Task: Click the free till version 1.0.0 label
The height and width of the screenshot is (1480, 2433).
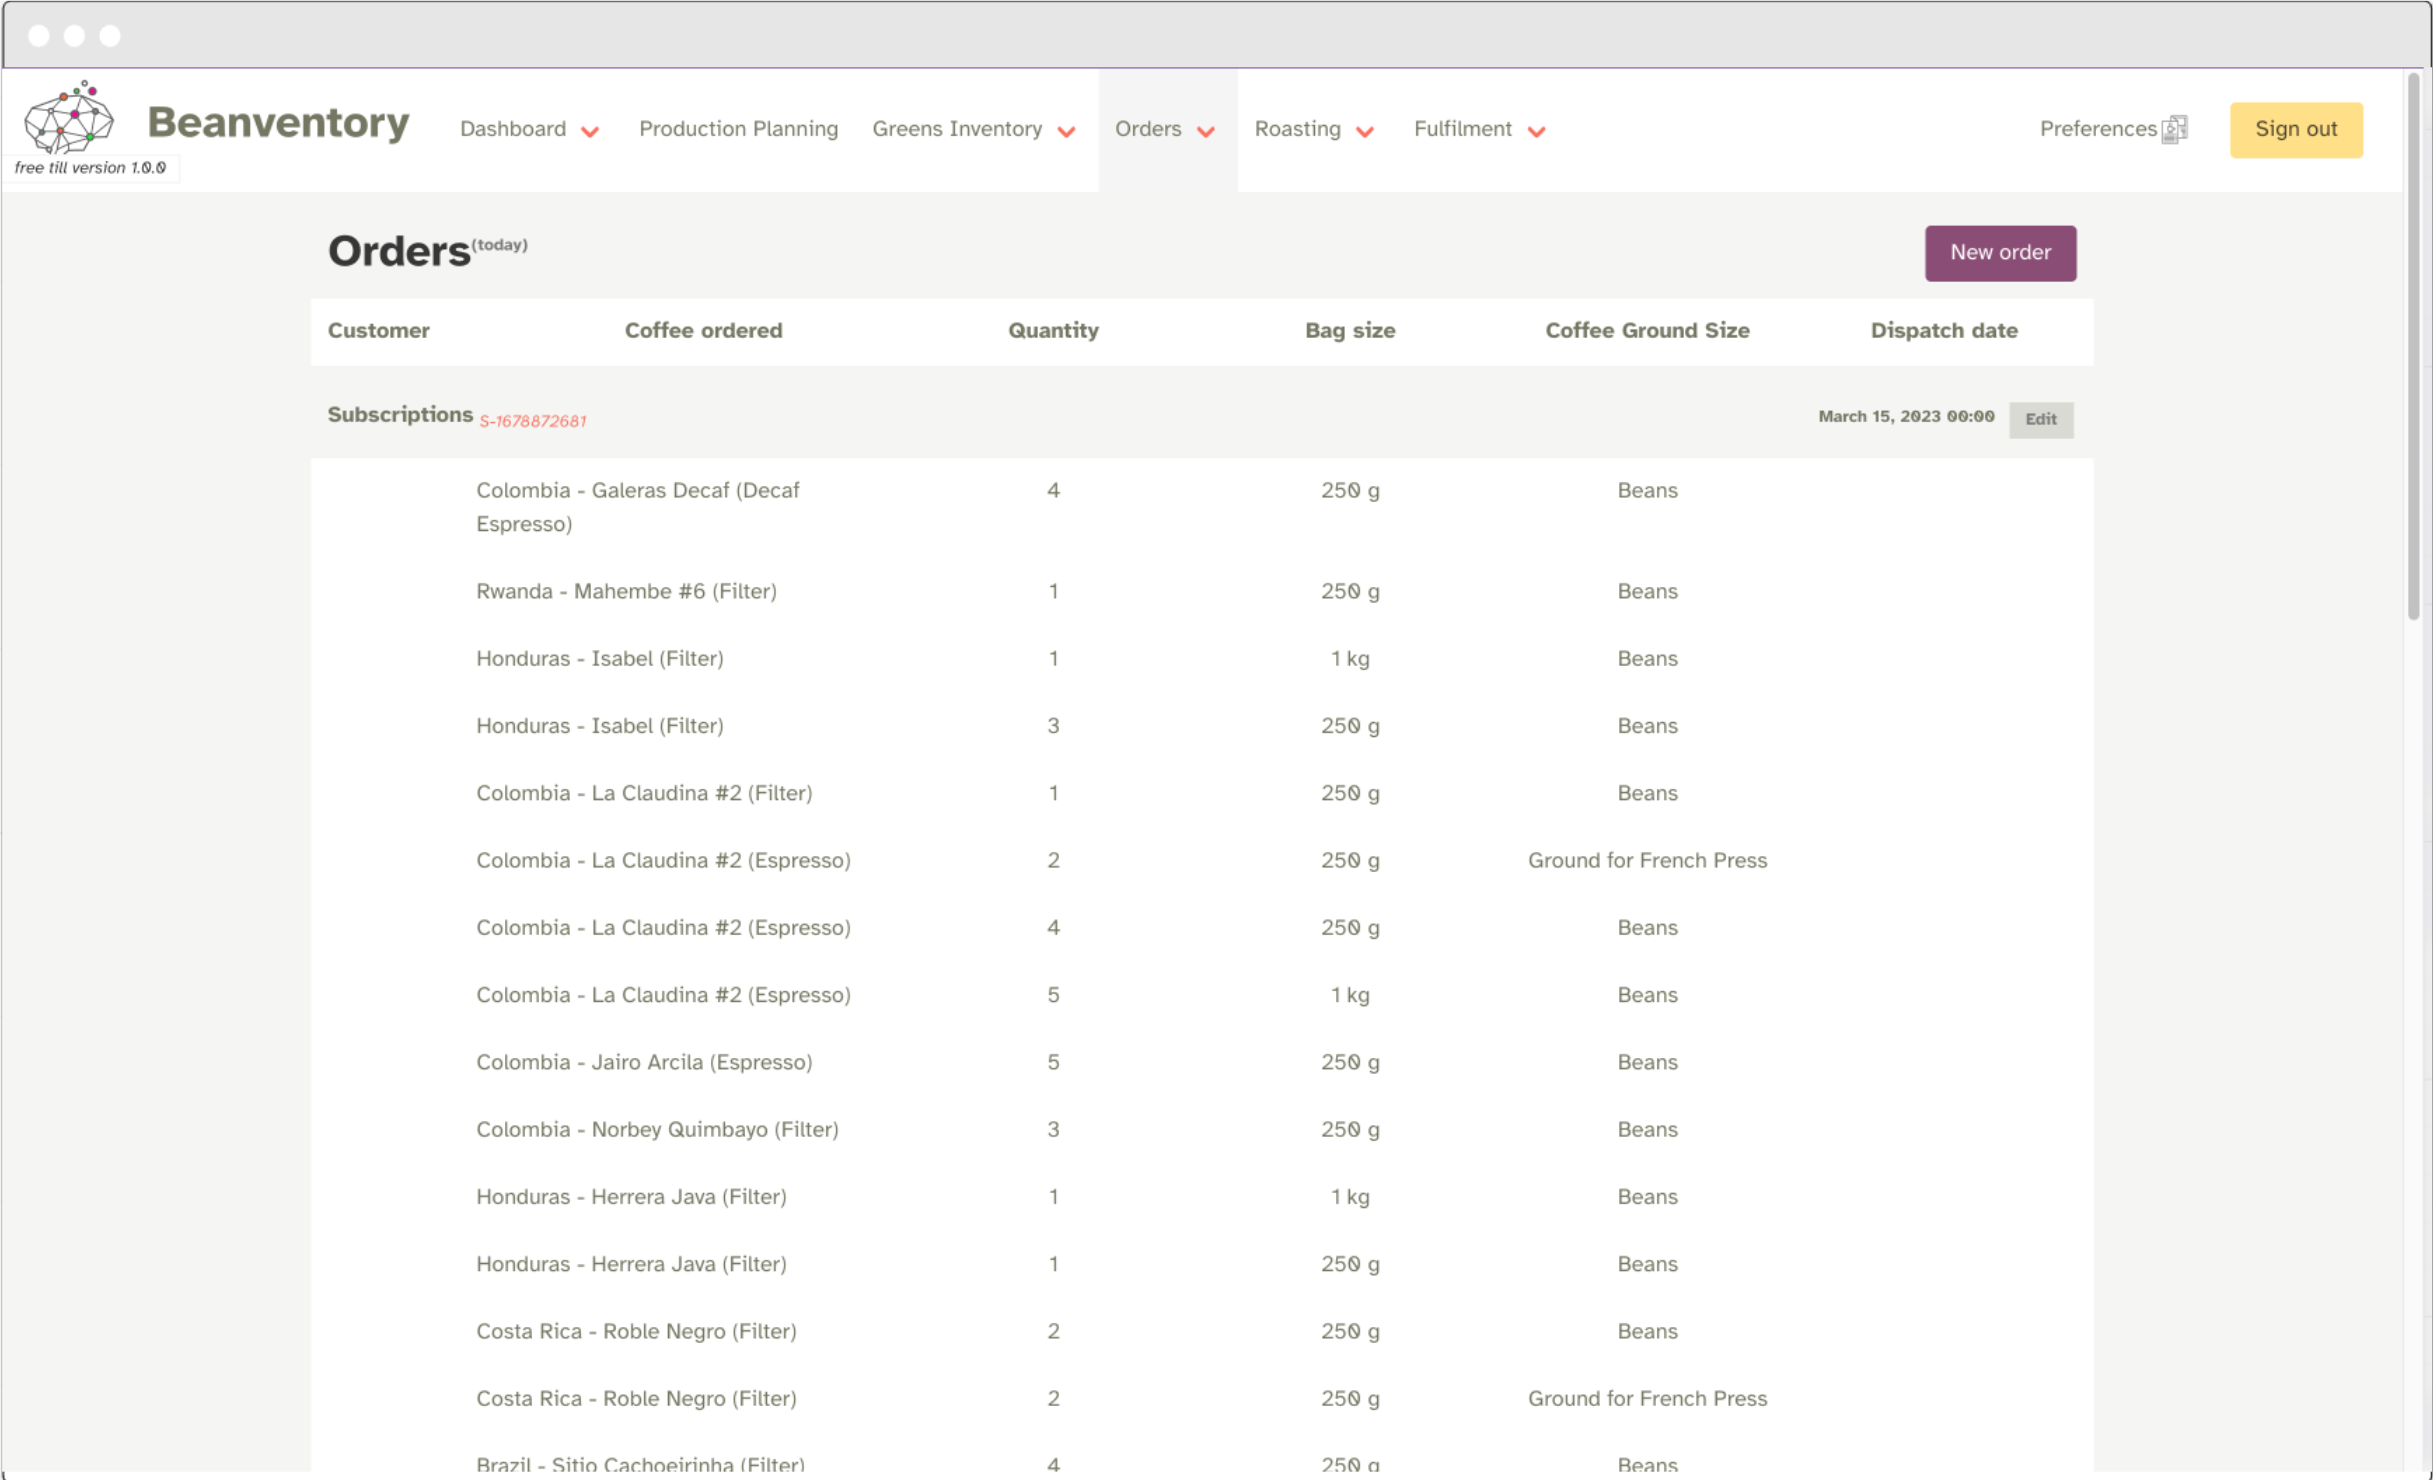Action: (90, 168)
